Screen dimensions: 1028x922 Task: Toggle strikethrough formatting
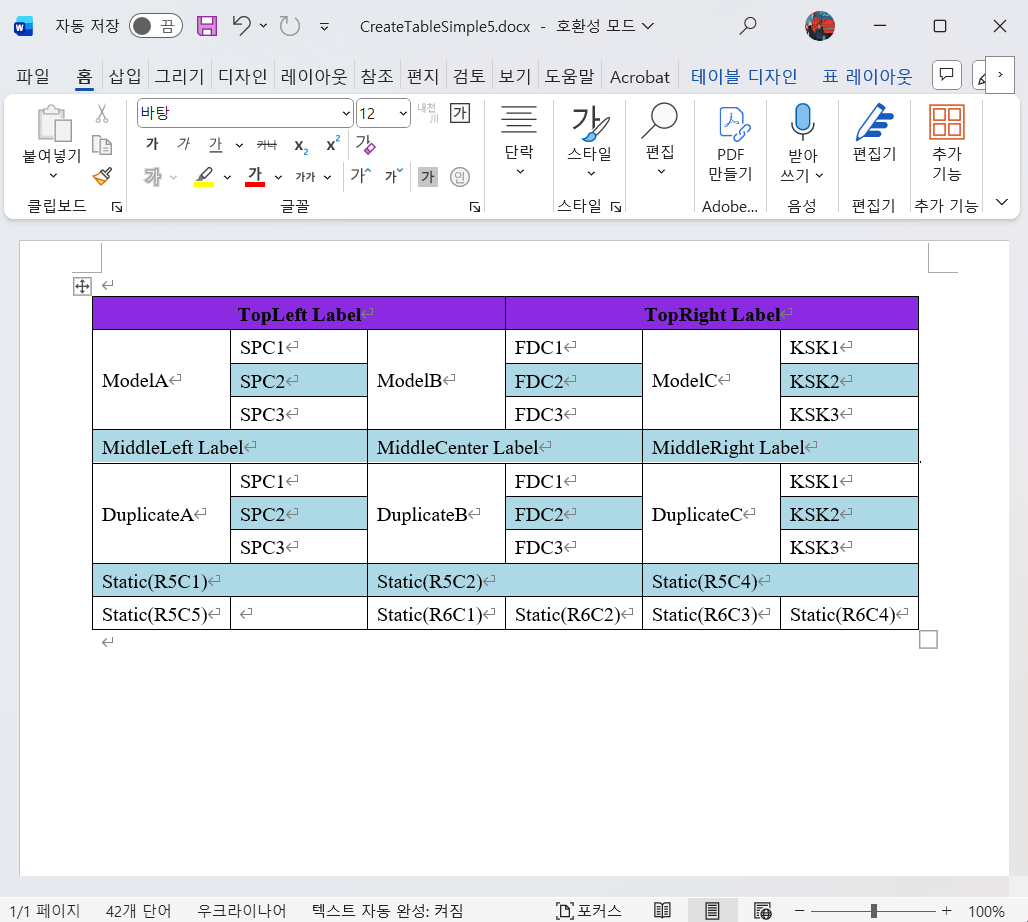tap(266, 144)
